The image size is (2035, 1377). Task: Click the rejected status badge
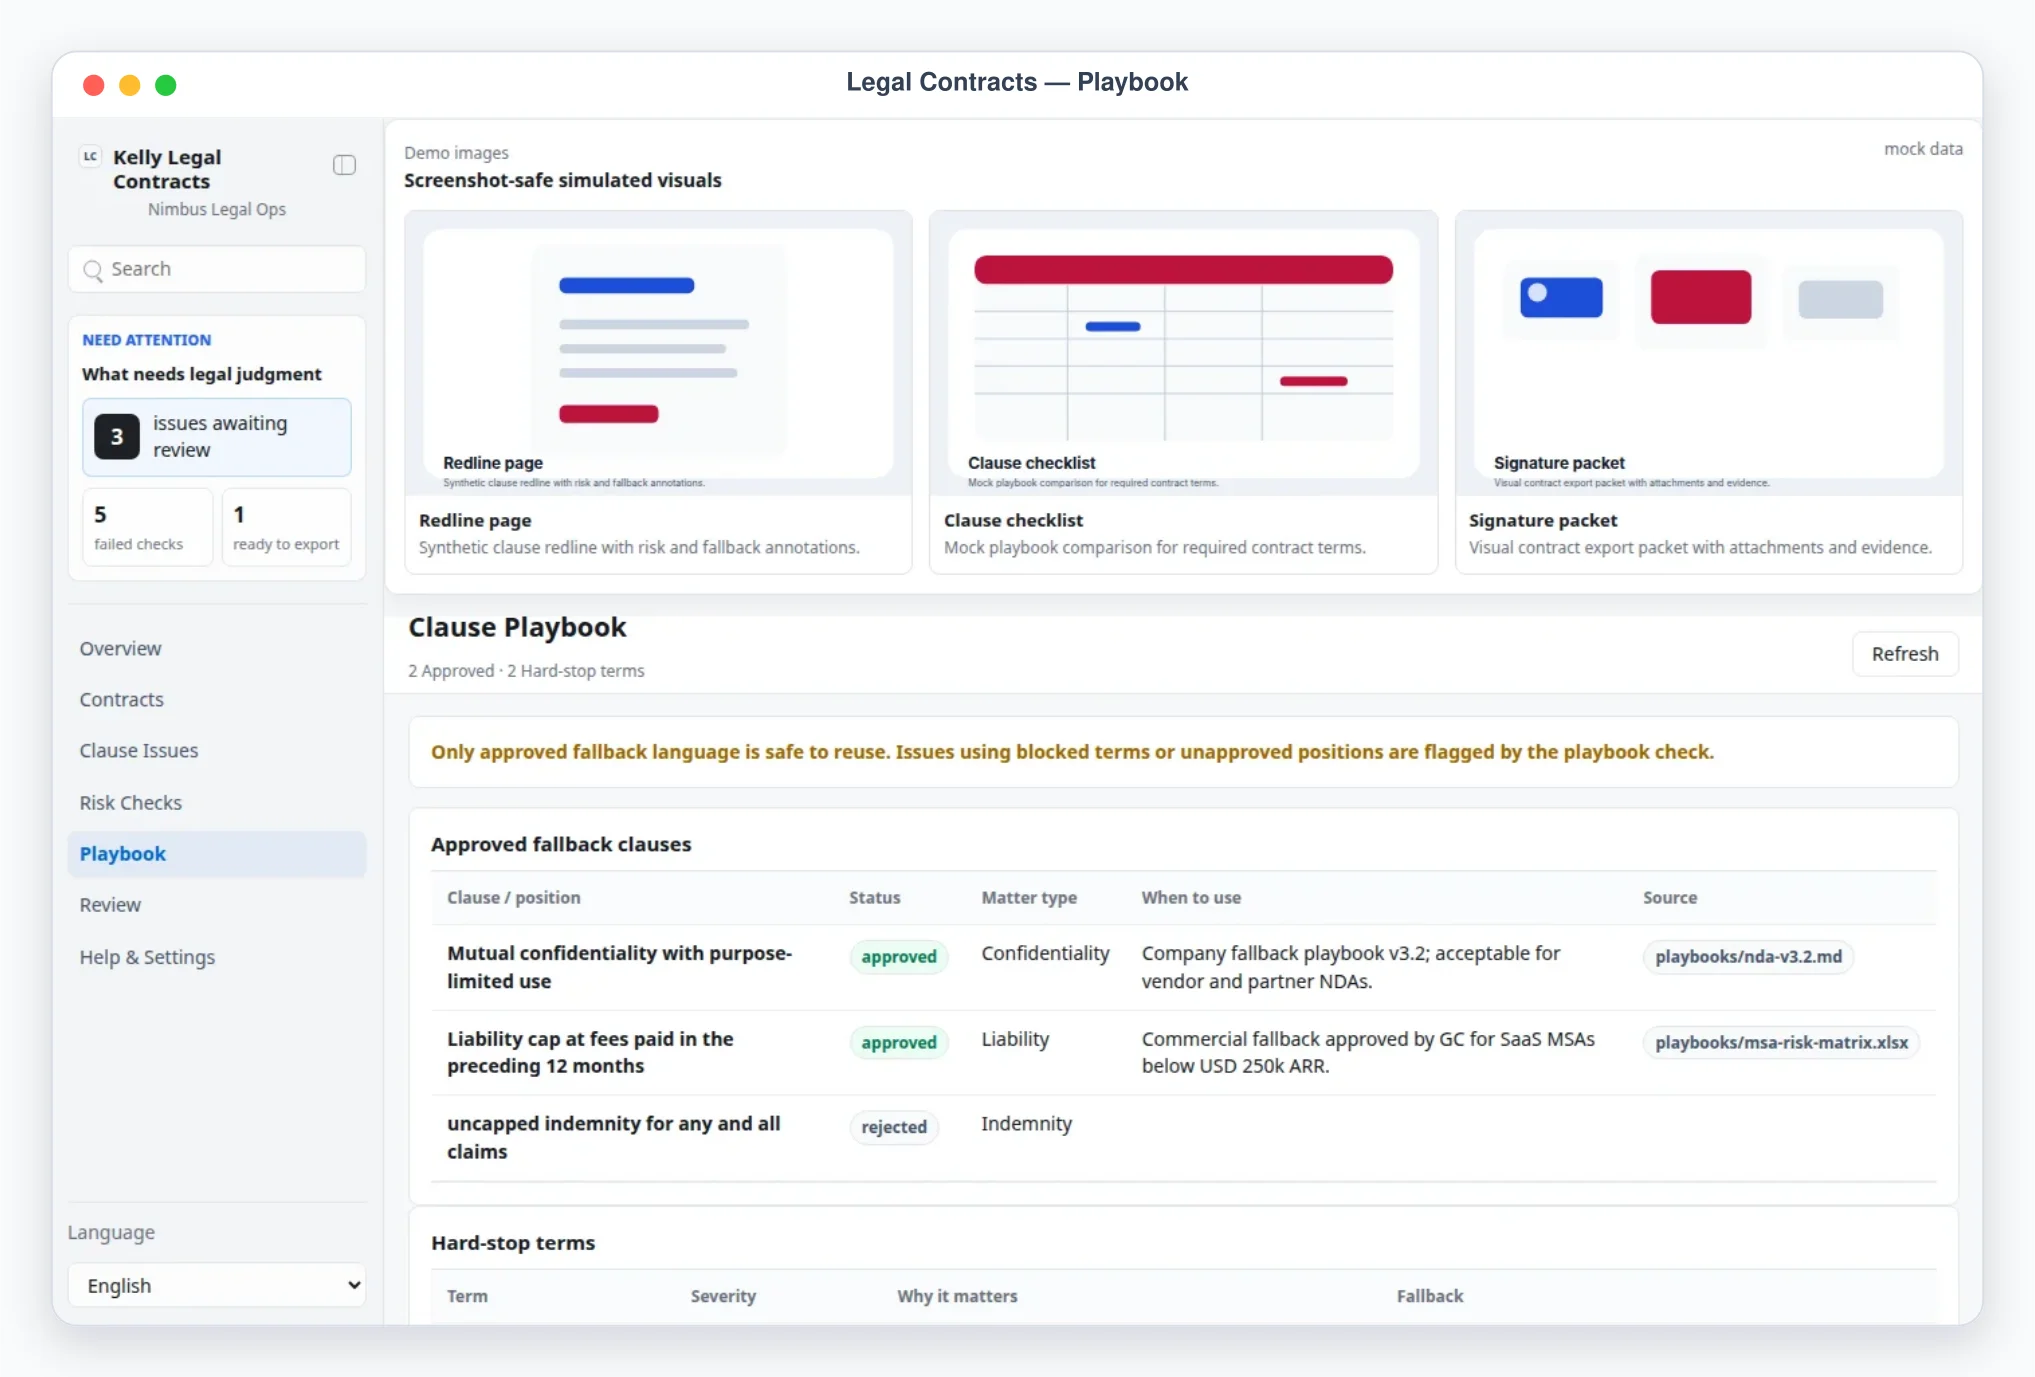coord(894,1127)
